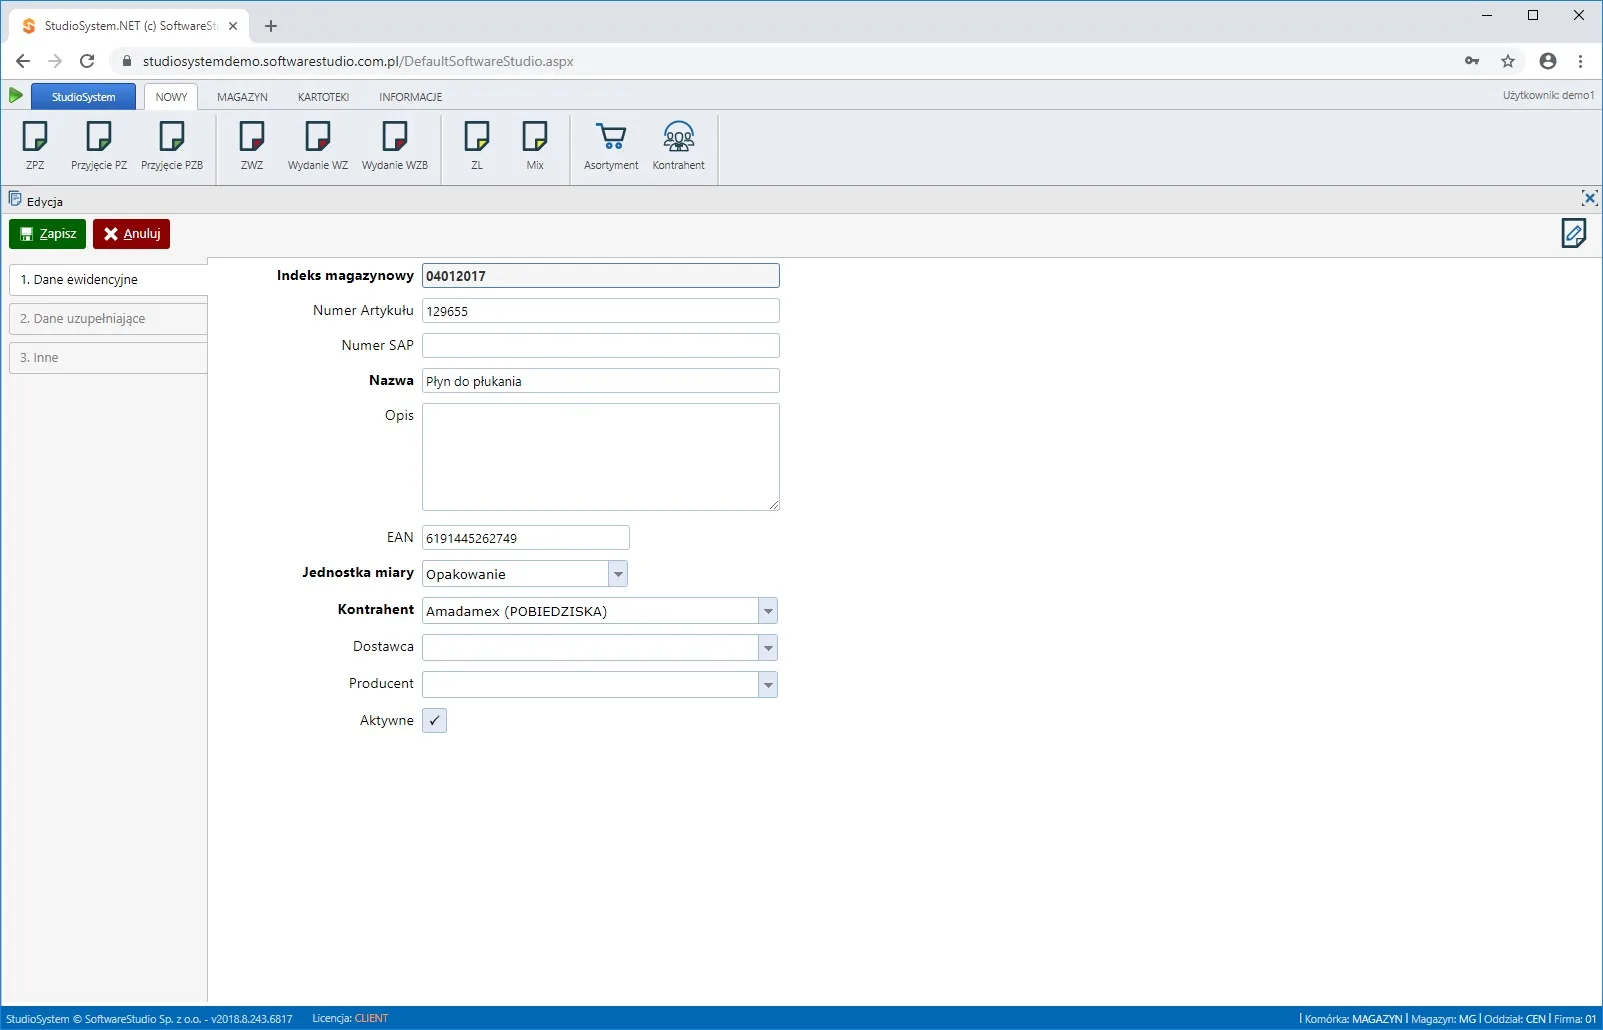Go back in browser history
Image resolution: width=1603 pixels, height=1030 pixels.
coord(23,61)
